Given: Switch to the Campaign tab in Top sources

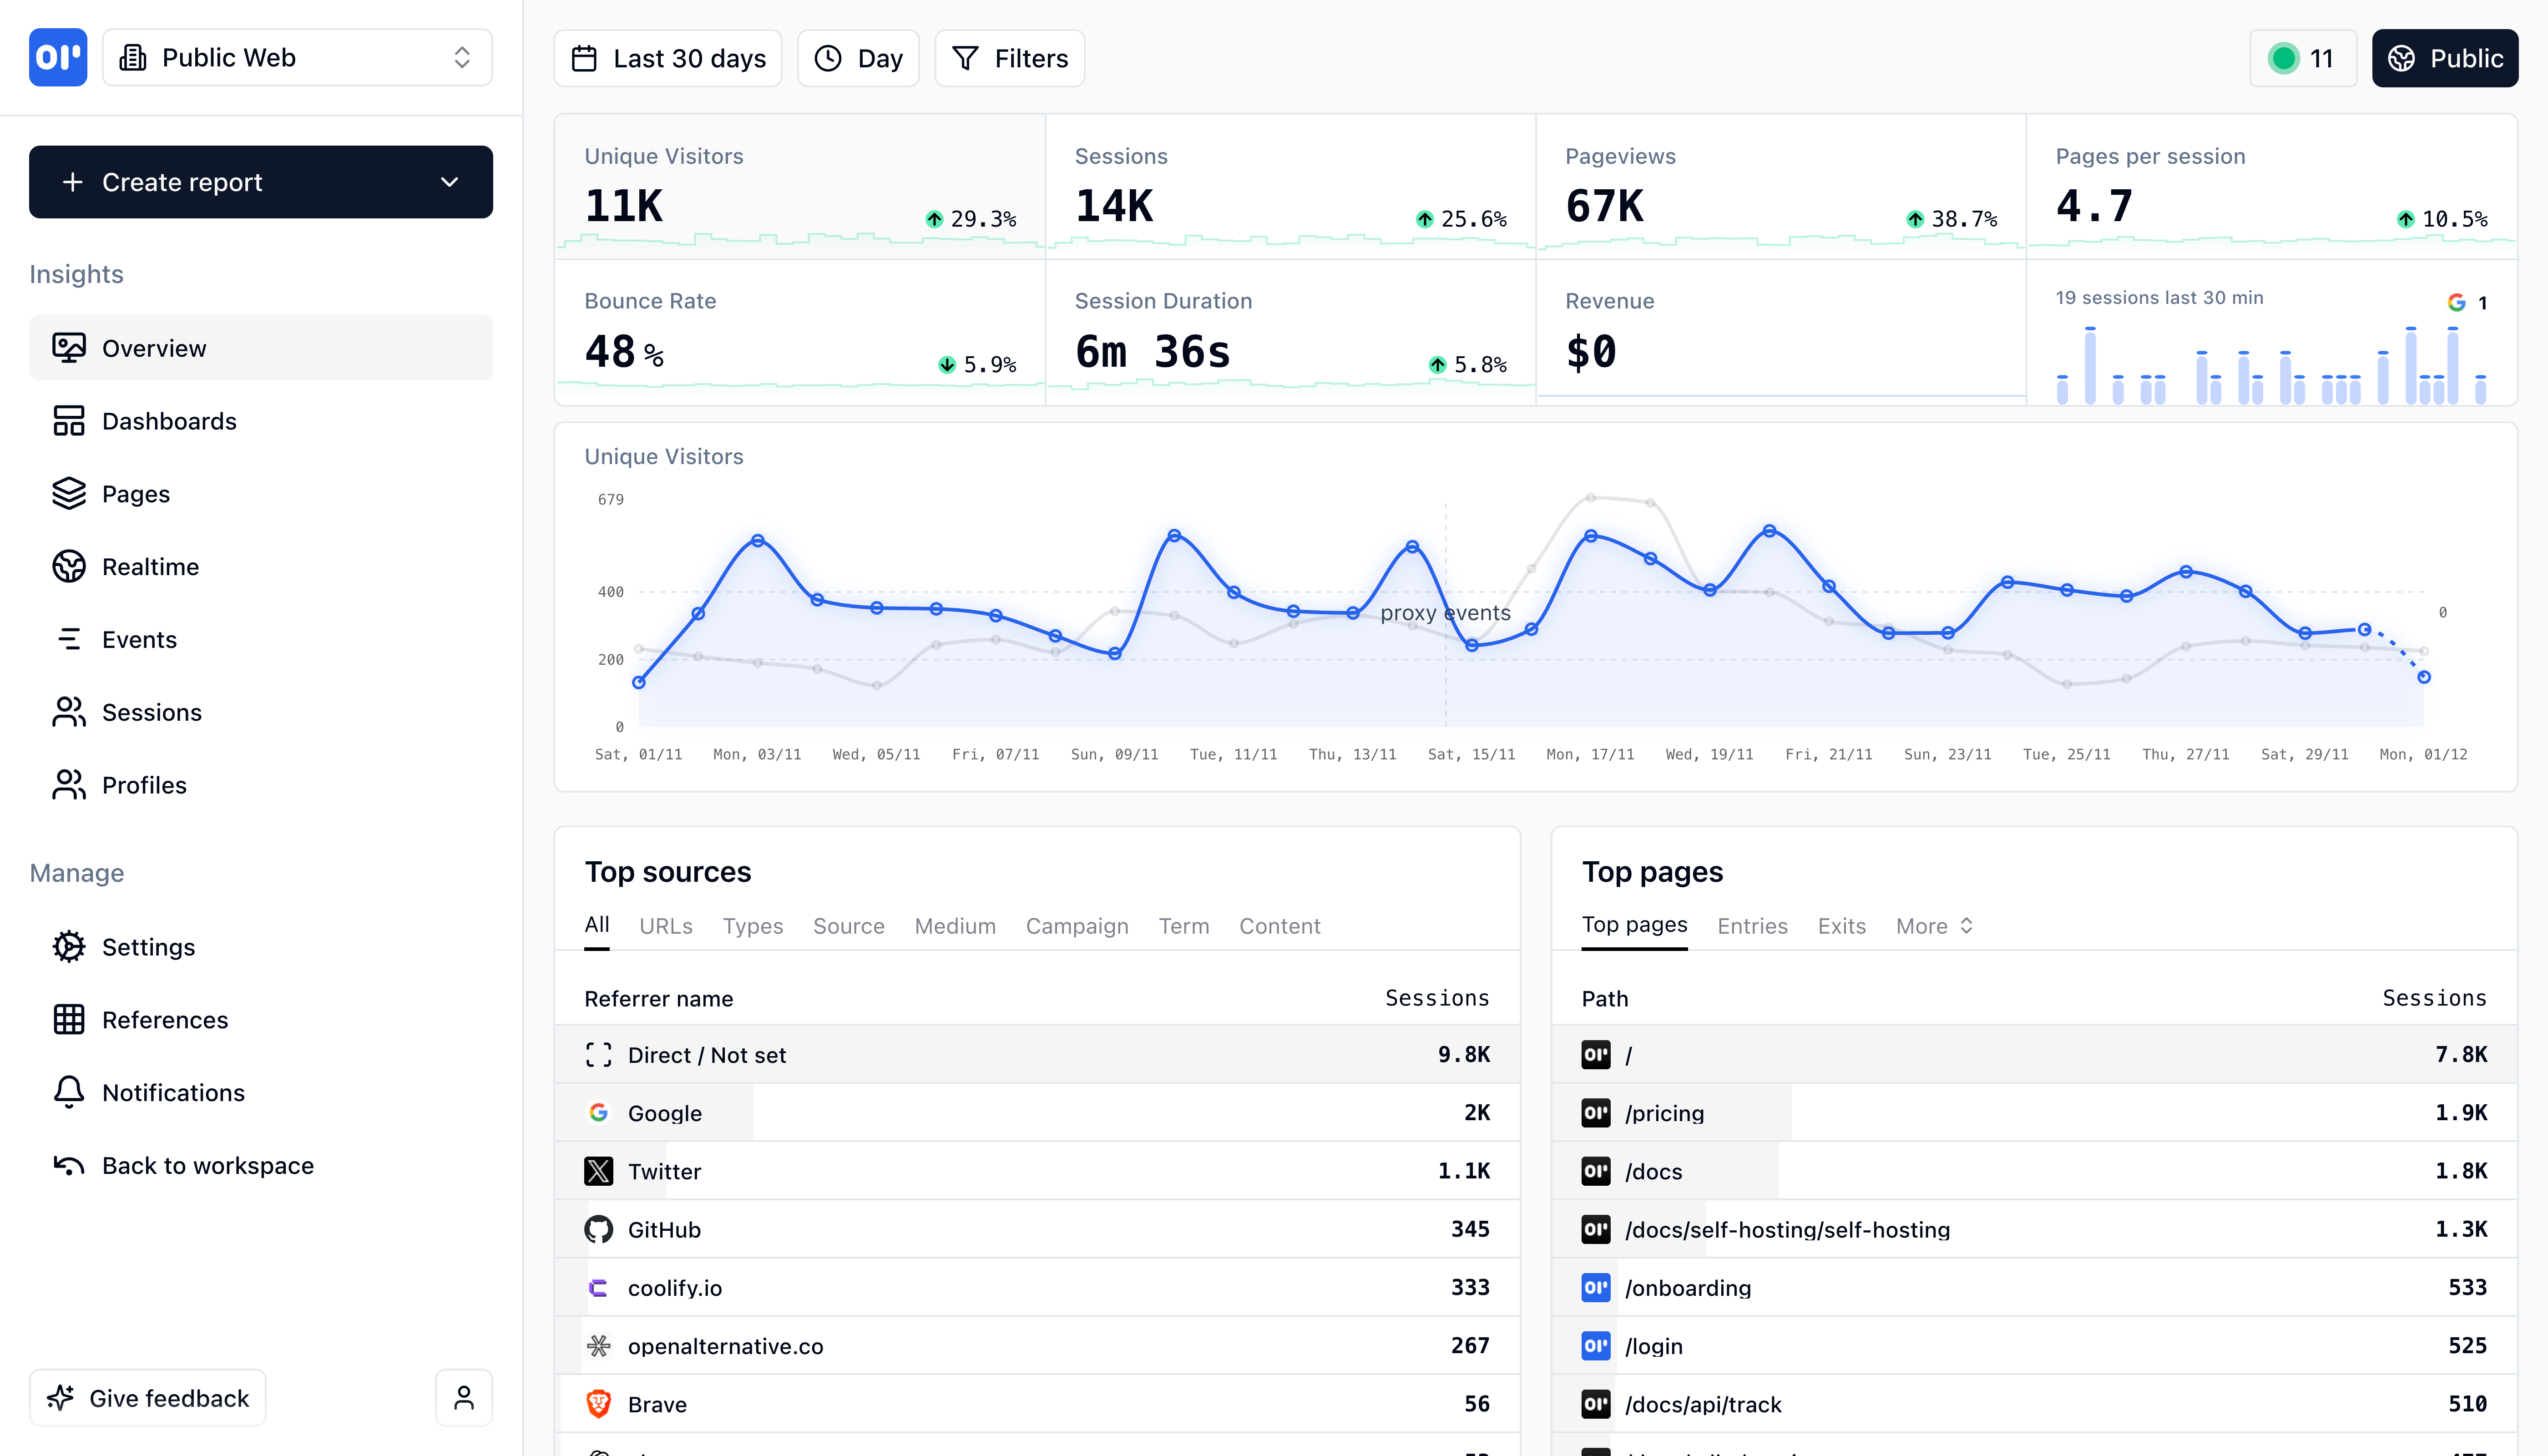Looking at the screenshot, I should coord(1077,925).
